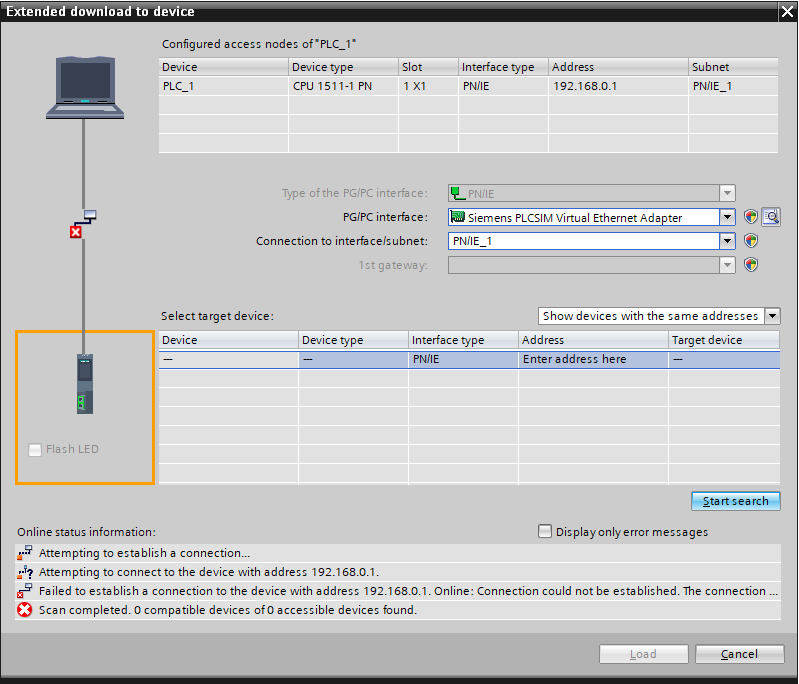Click the Address column header in target table
The width and height of the screenshot is (799, 684).
click(593, 340)
